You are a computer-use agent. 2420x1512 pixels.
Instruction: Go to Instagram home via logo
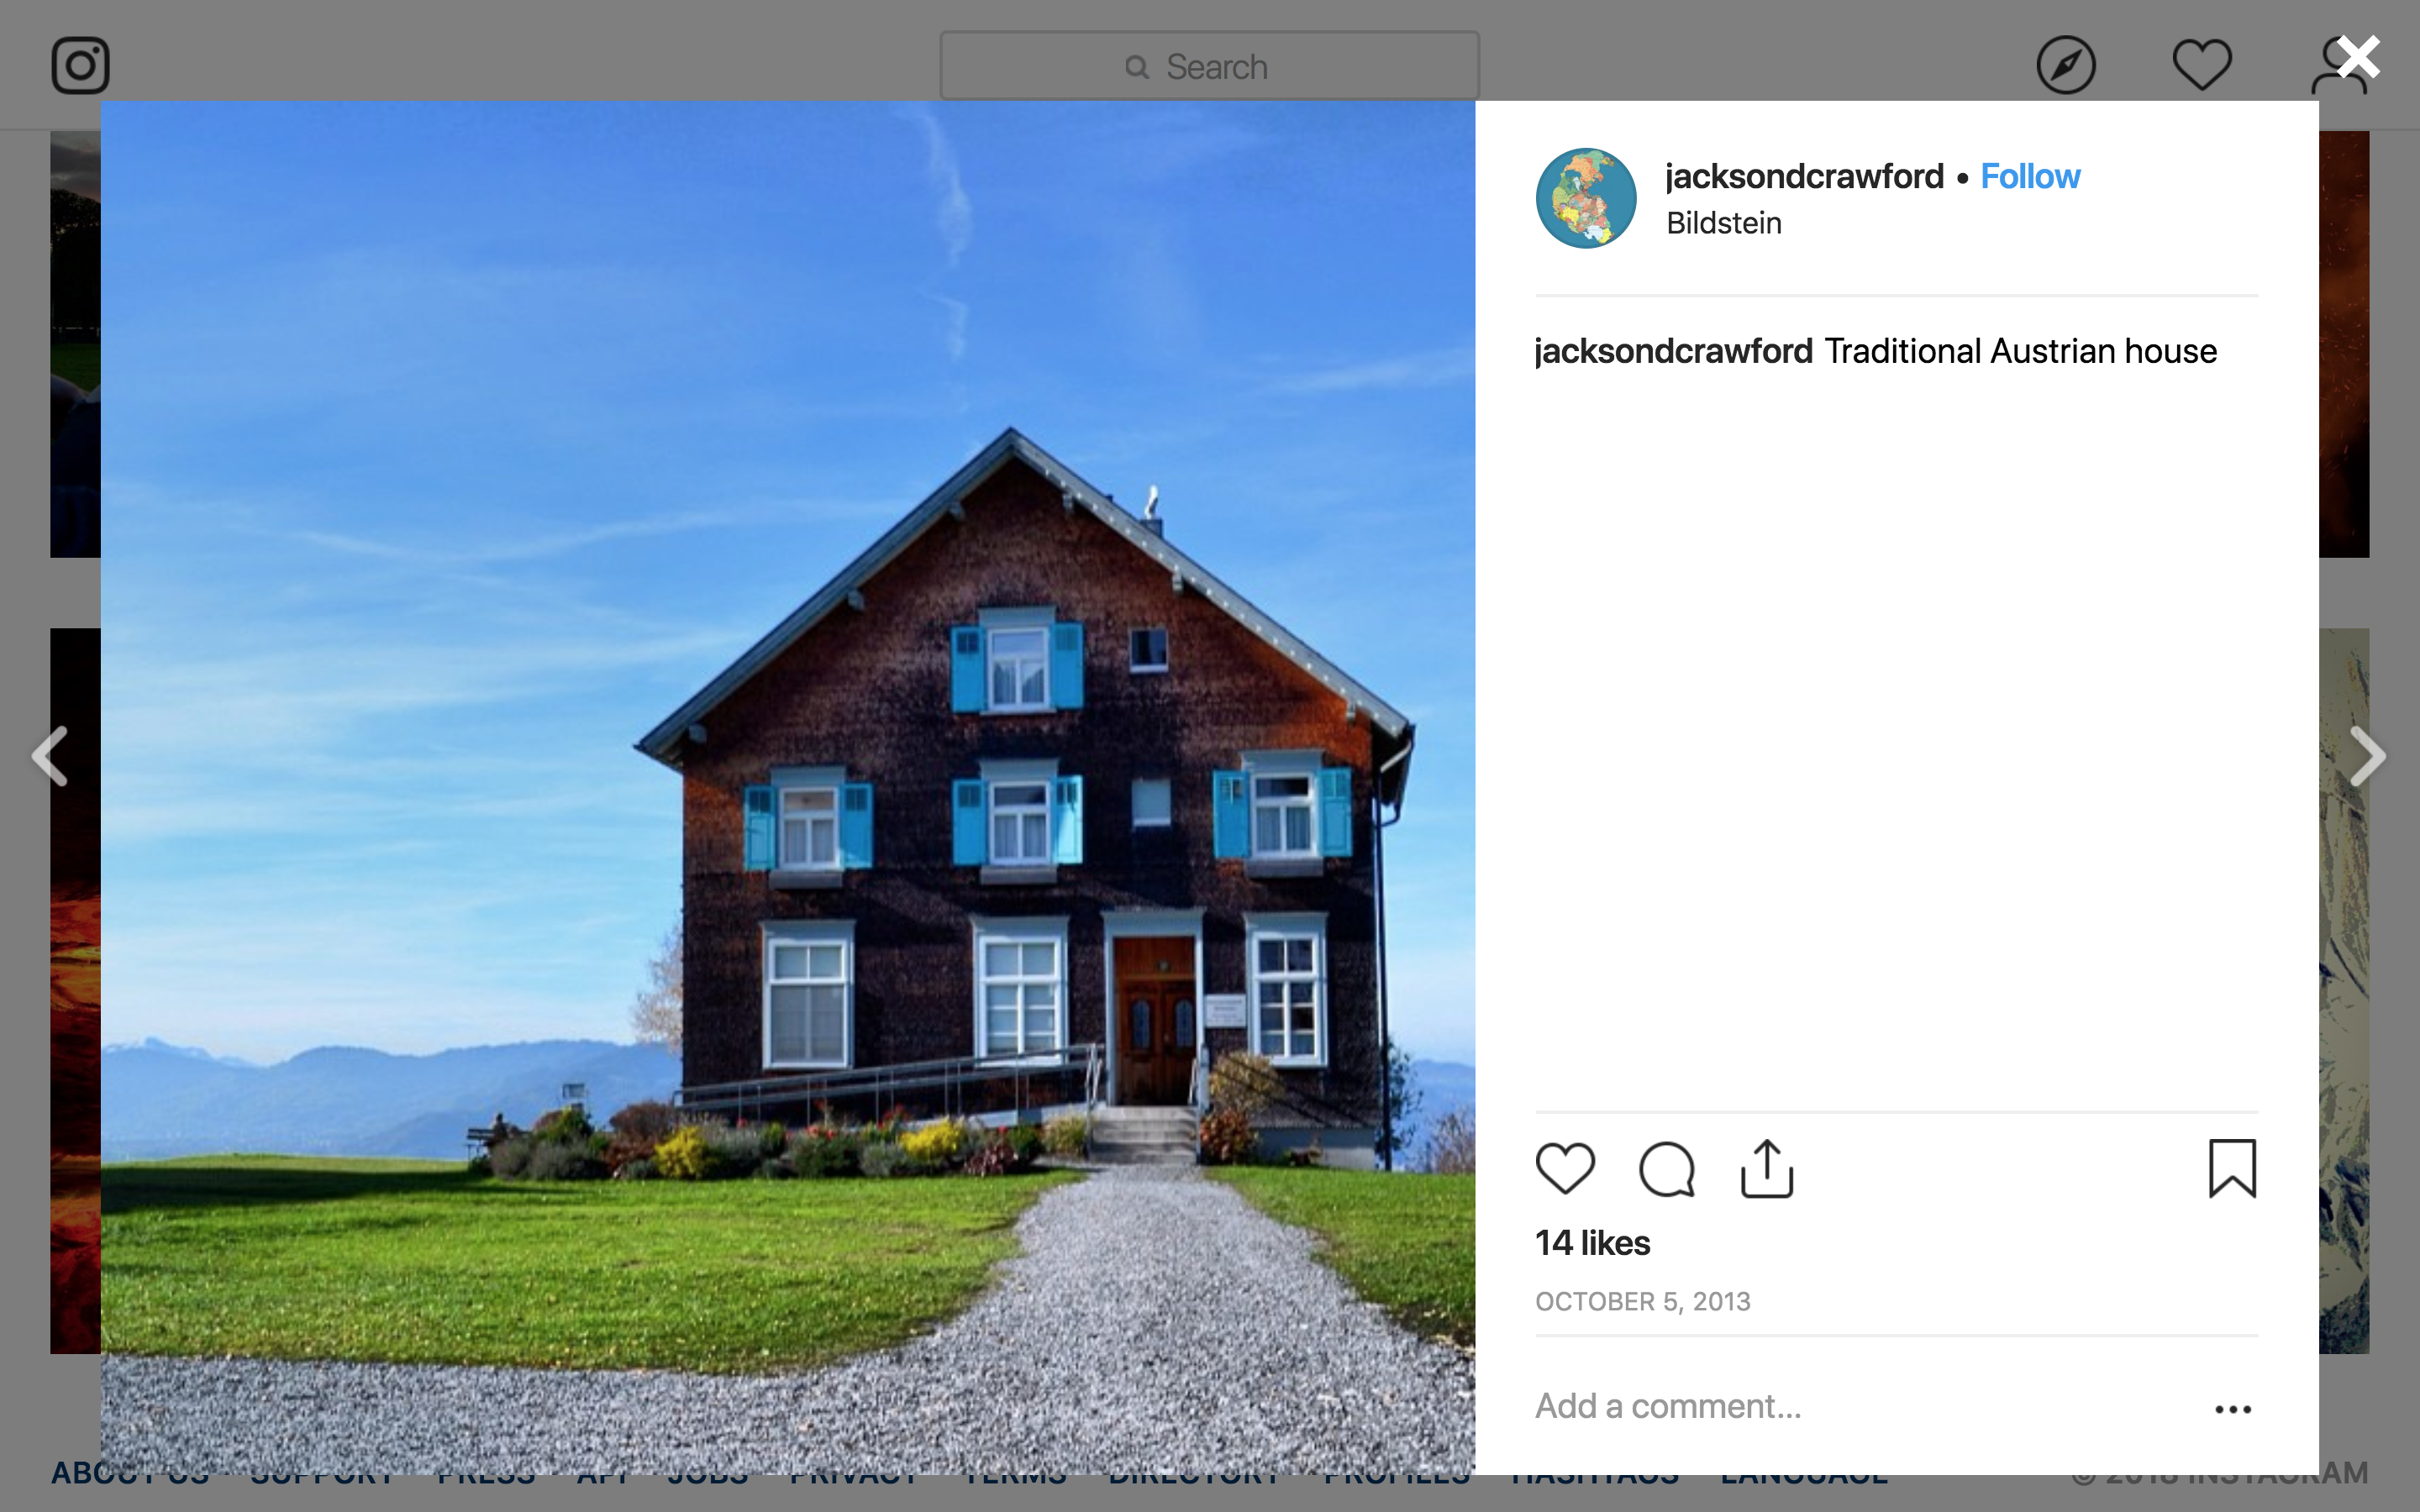(80, 66)
